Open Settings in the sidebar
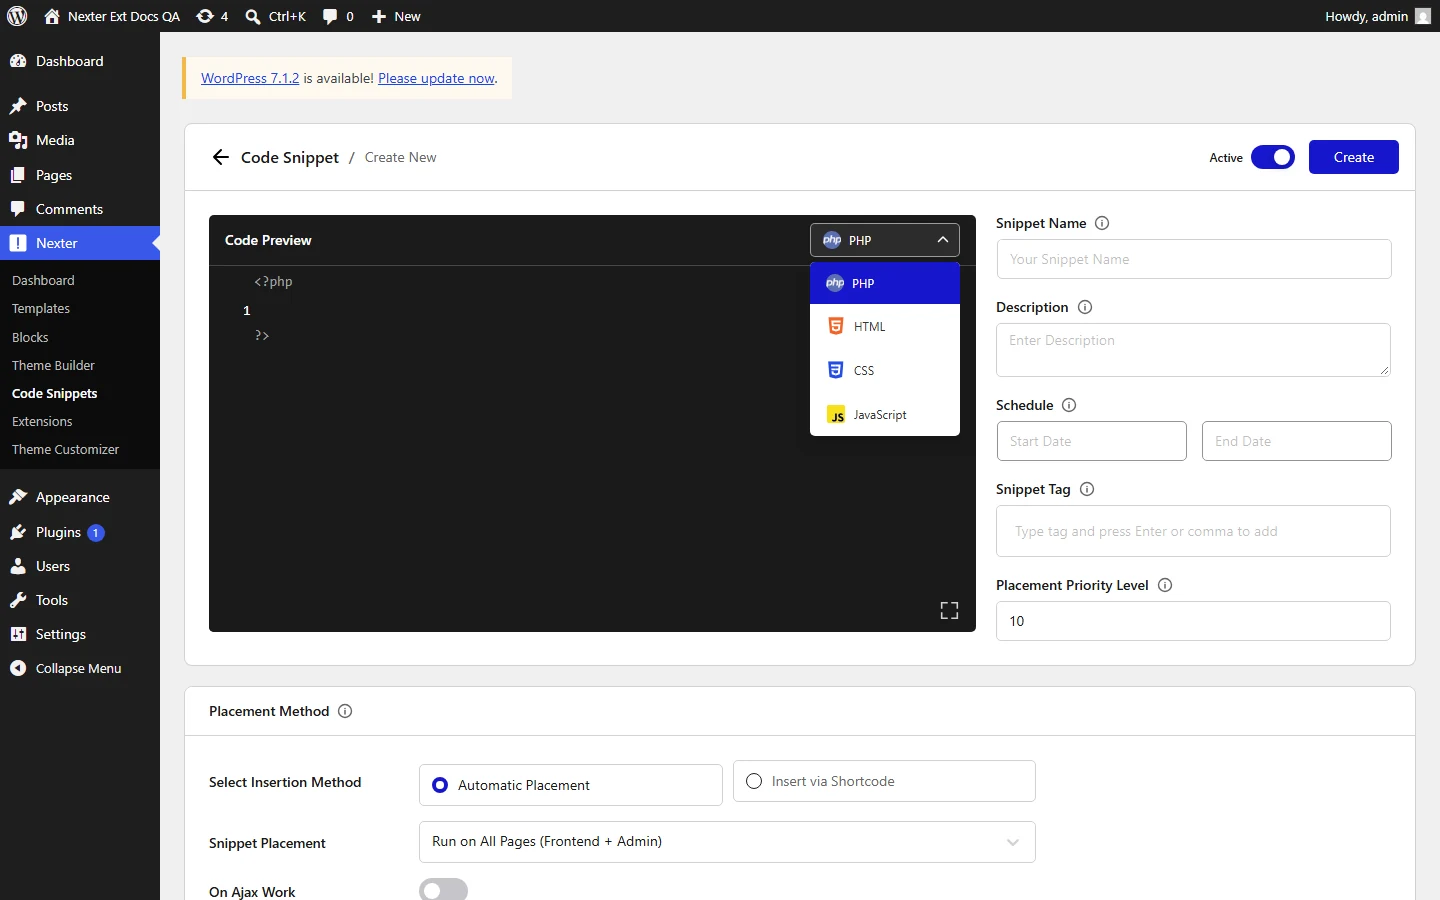The image size is (1440, 900). 80,634
